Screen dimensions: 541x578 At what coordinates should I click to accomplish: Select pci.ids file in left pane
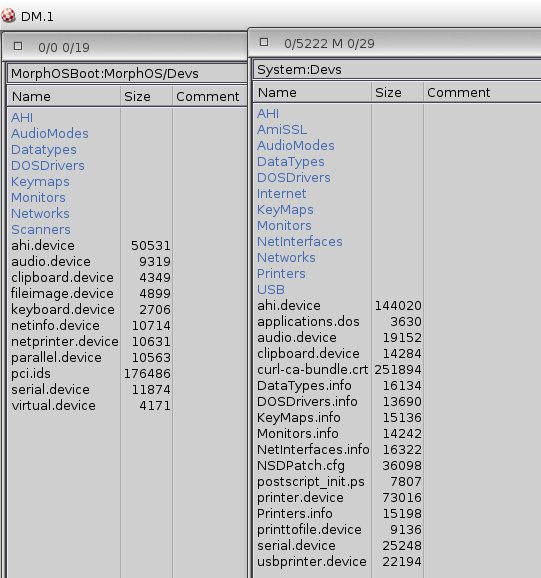click(31, 373)
